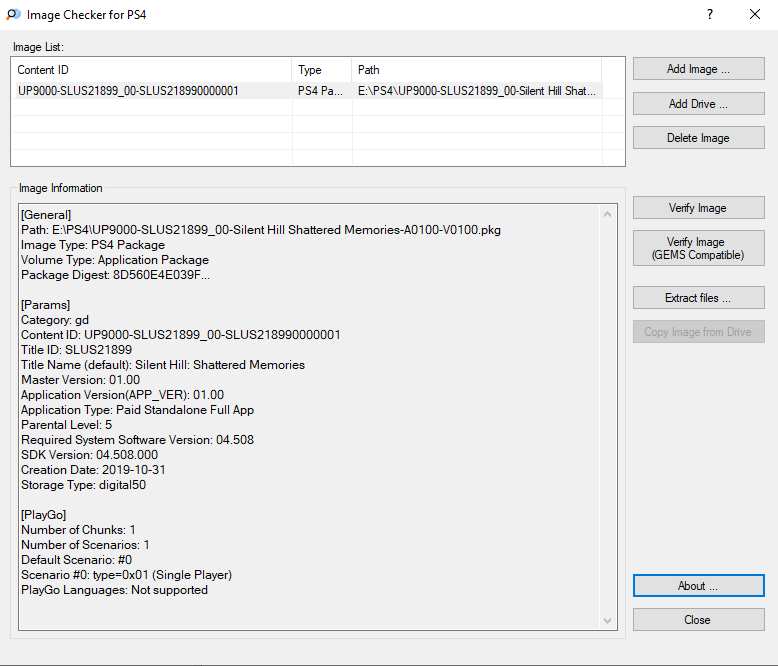
Task: Click the scroll down arrow in Image Information
Action: (607, 620)
